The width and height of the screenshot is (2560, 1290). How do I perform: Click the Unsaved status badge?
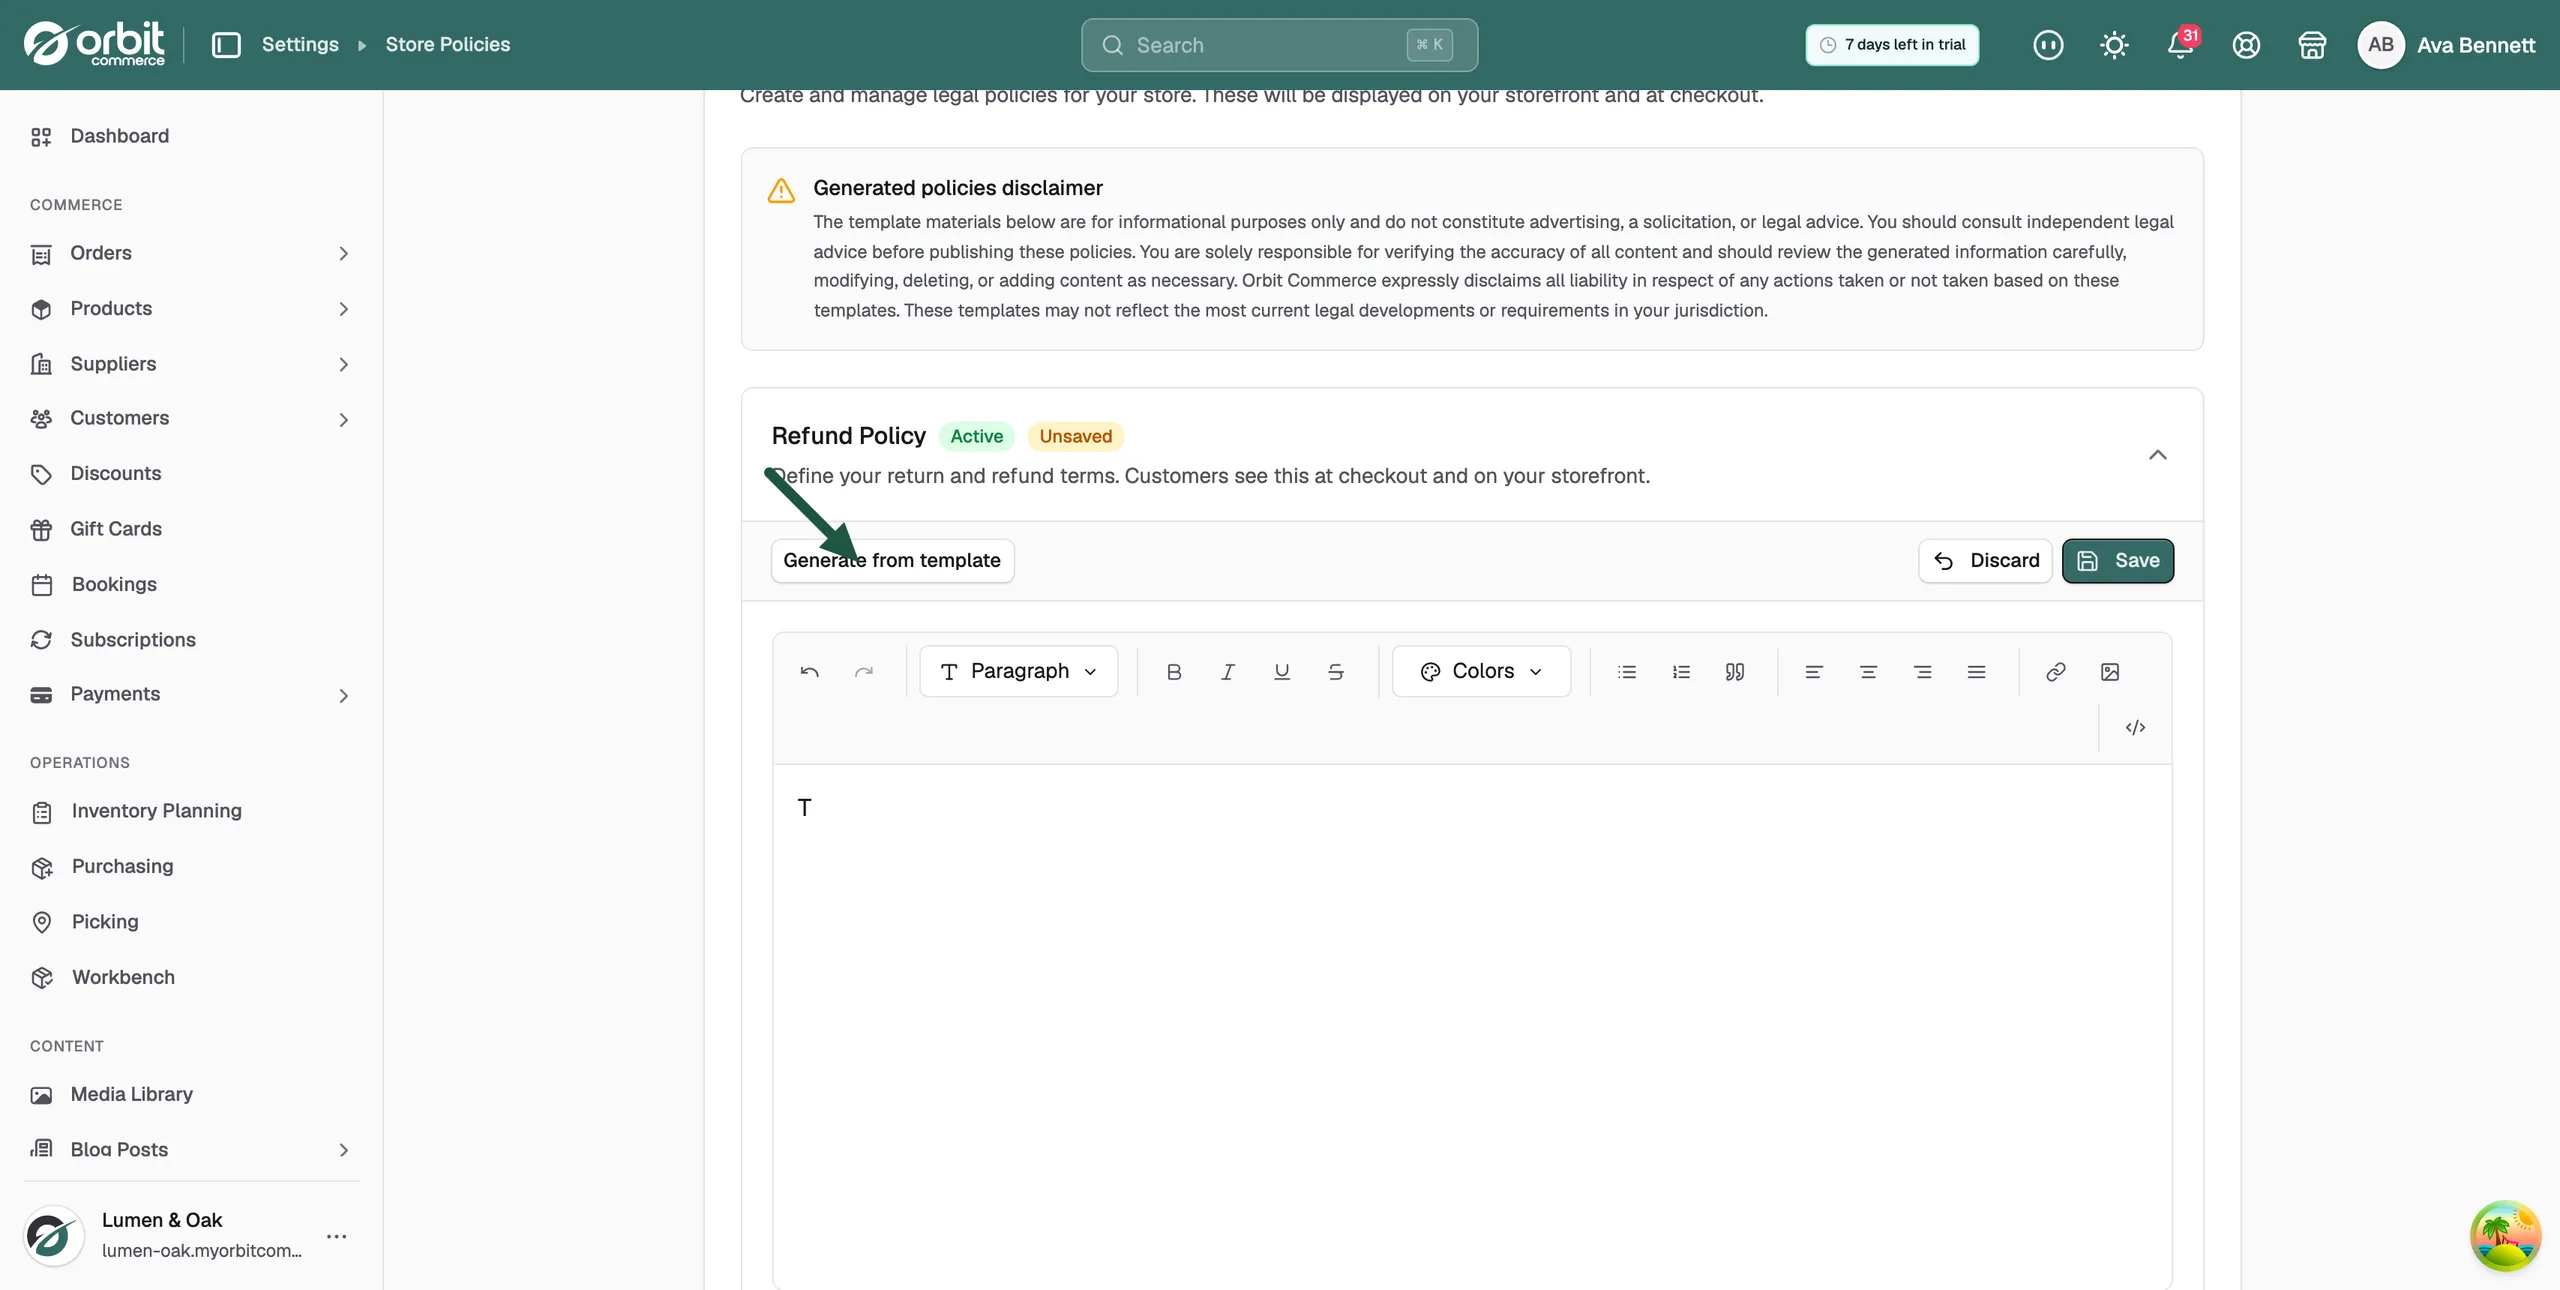pos(1075,436)
